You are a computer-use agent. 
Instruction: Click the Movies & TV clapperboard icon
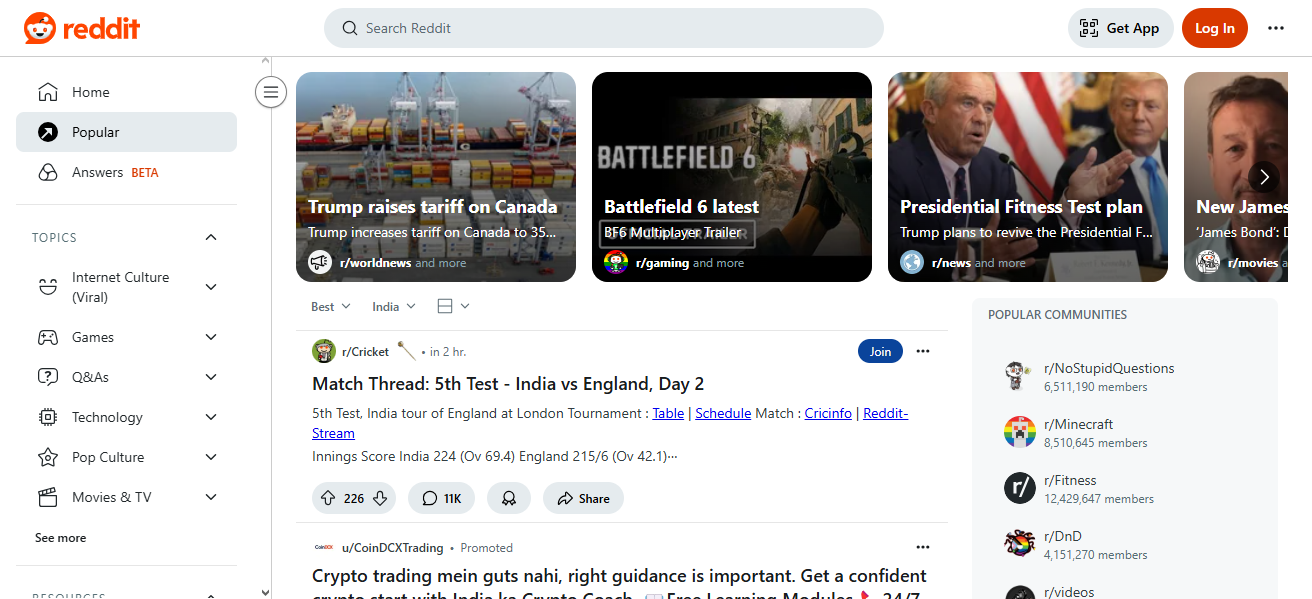(x=47, y=497)
